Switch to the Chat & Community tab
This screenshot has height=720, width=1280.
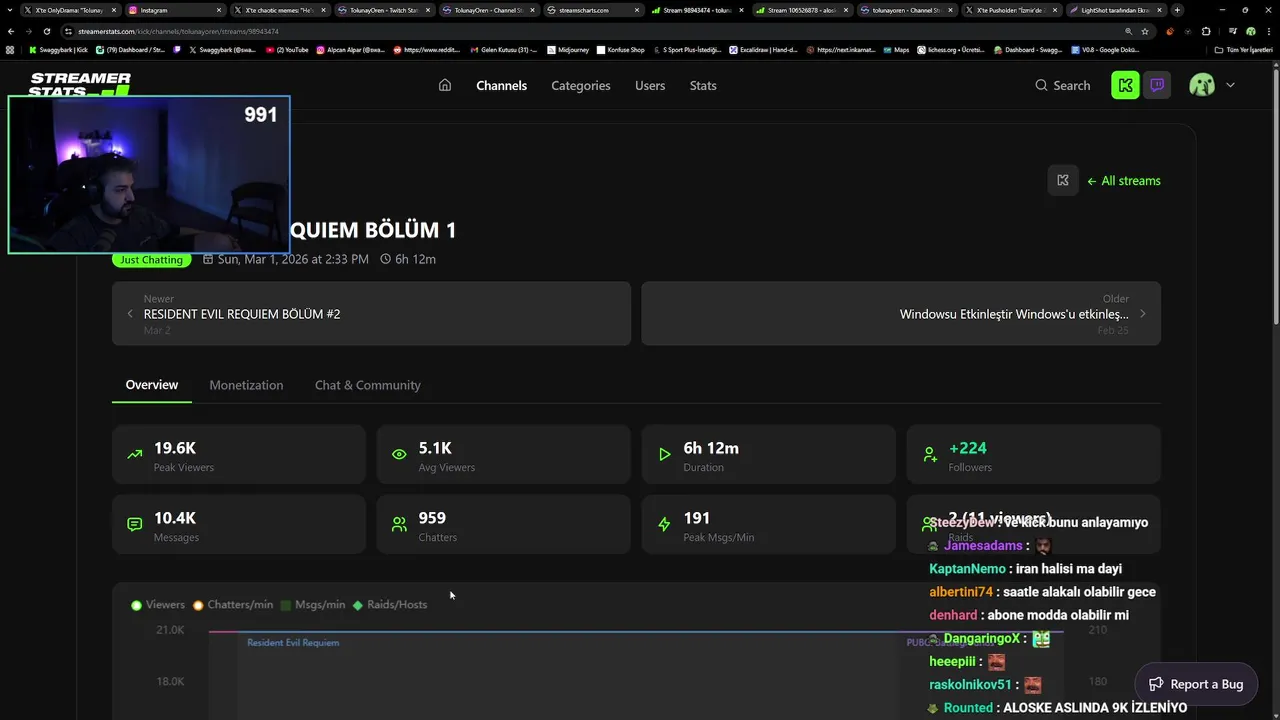coord(367,385)
